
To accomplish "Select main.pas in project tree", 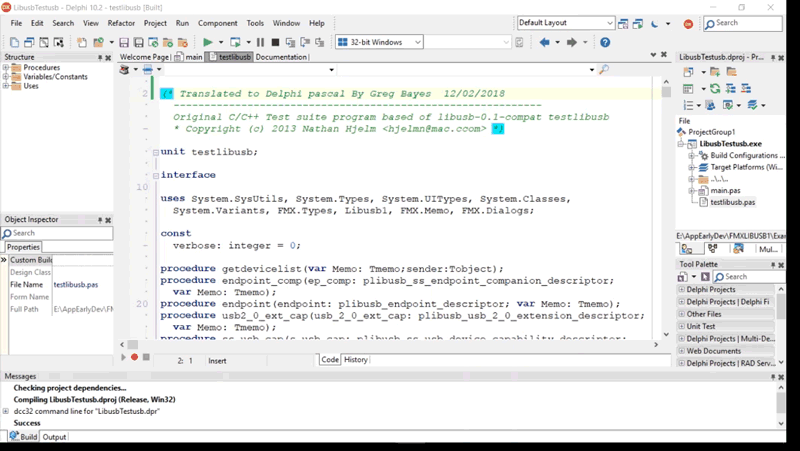I will [725, 191].
